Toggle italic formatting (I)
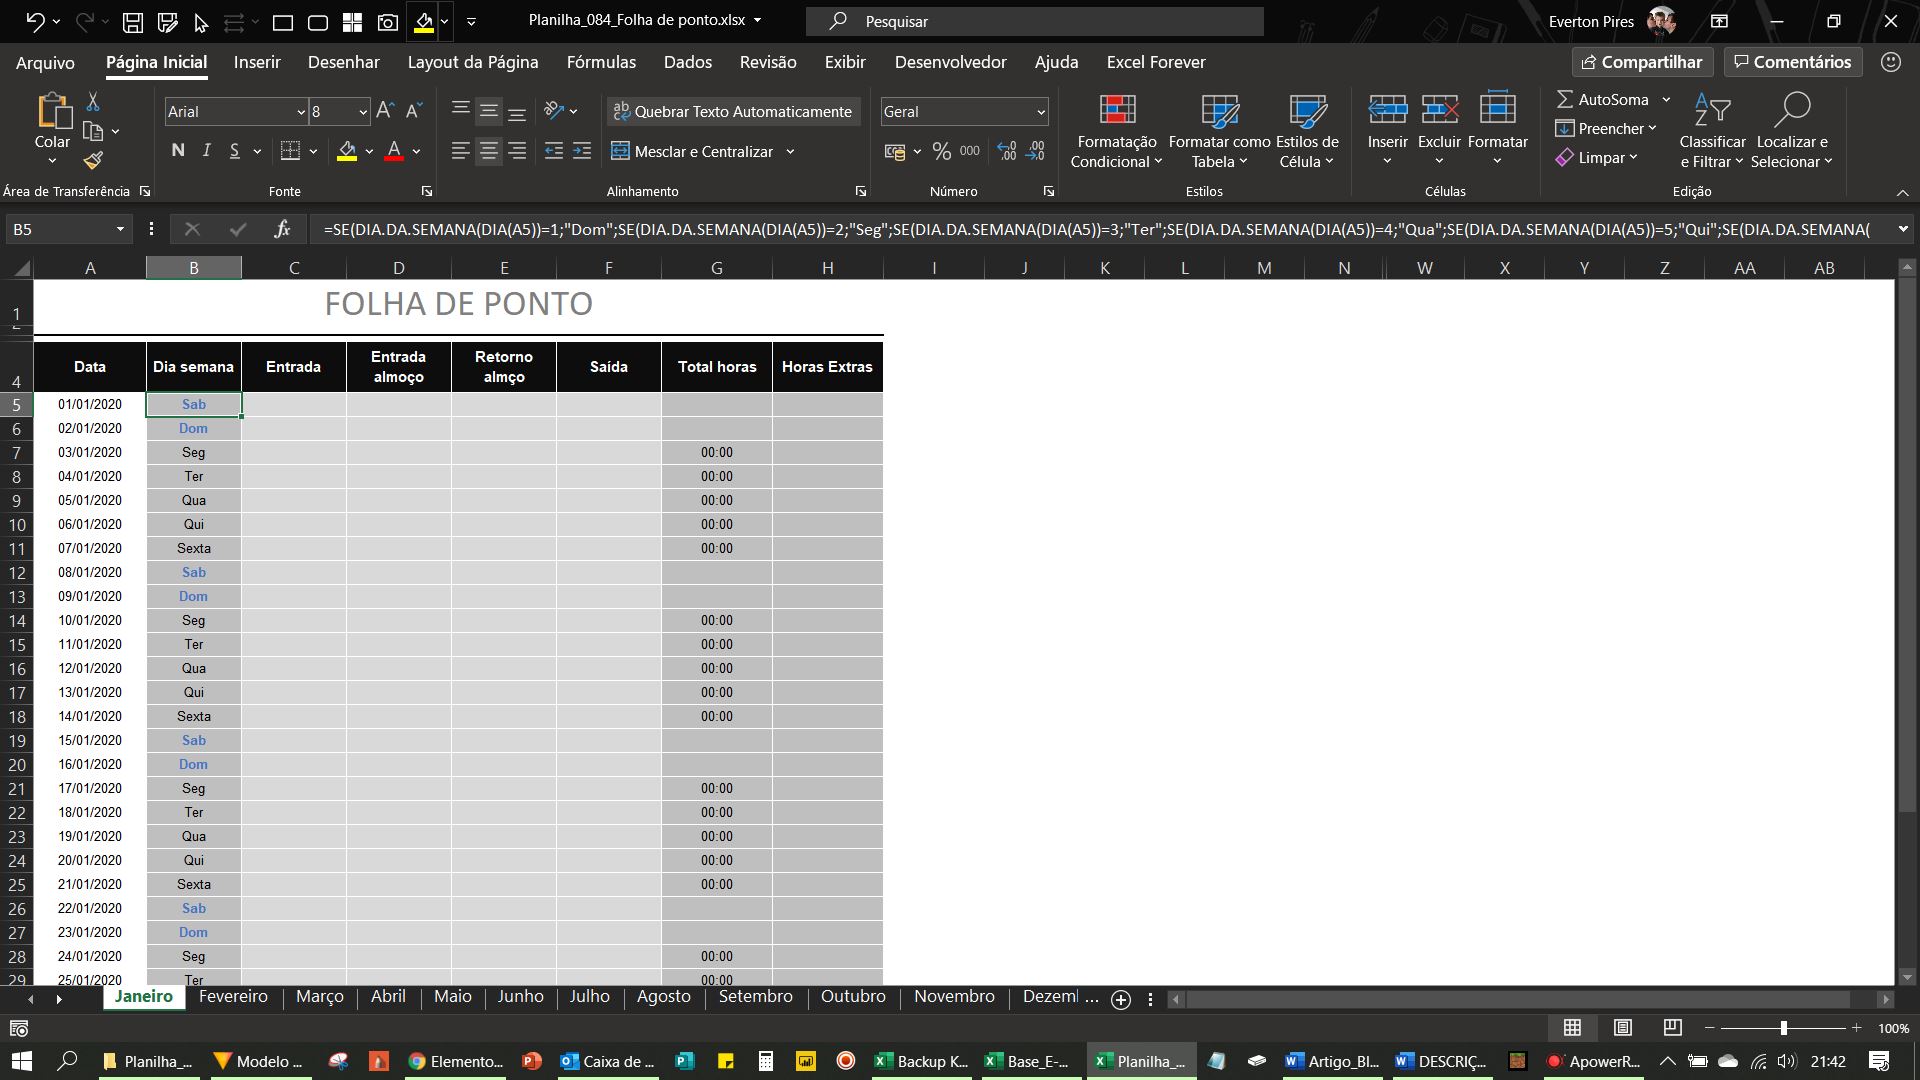 (206, 151)
